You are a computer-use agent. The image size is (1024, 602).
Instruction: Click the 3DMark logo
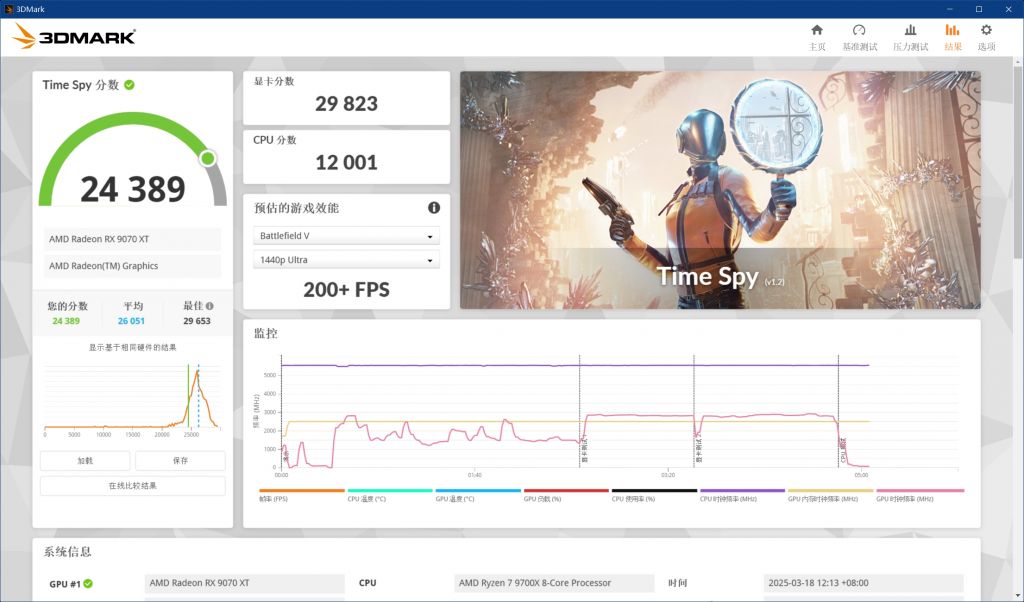(74, 38)
